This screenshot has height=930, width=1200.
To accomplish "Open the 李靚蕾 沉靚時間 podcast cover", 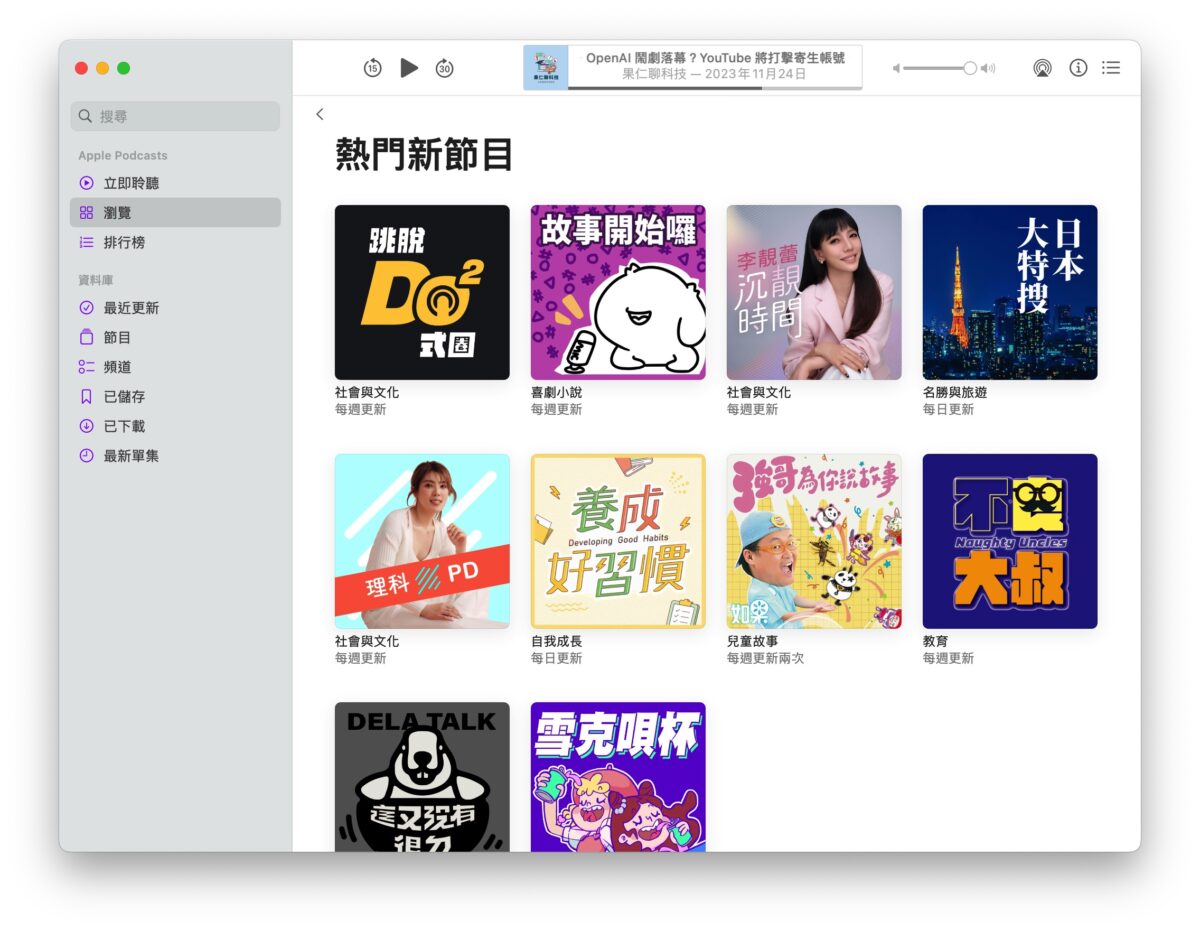I will 814,292.
